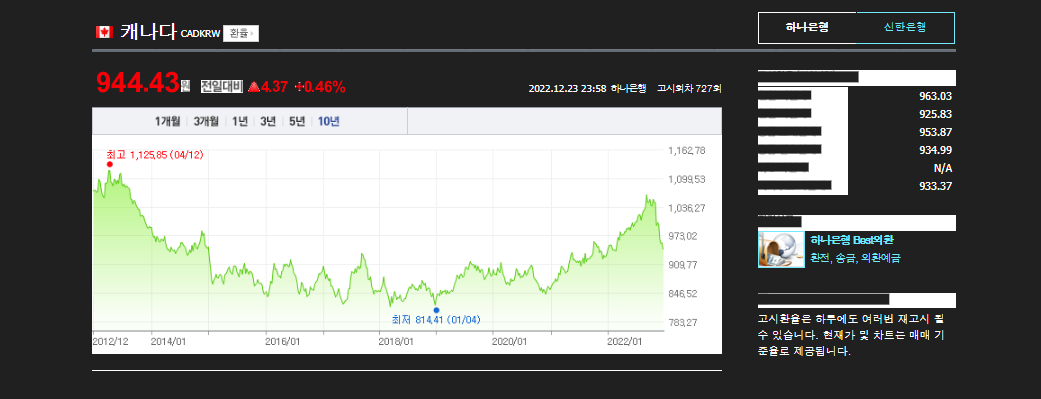
Task: Click the 캐나다 heading
Action: [148, 32]
